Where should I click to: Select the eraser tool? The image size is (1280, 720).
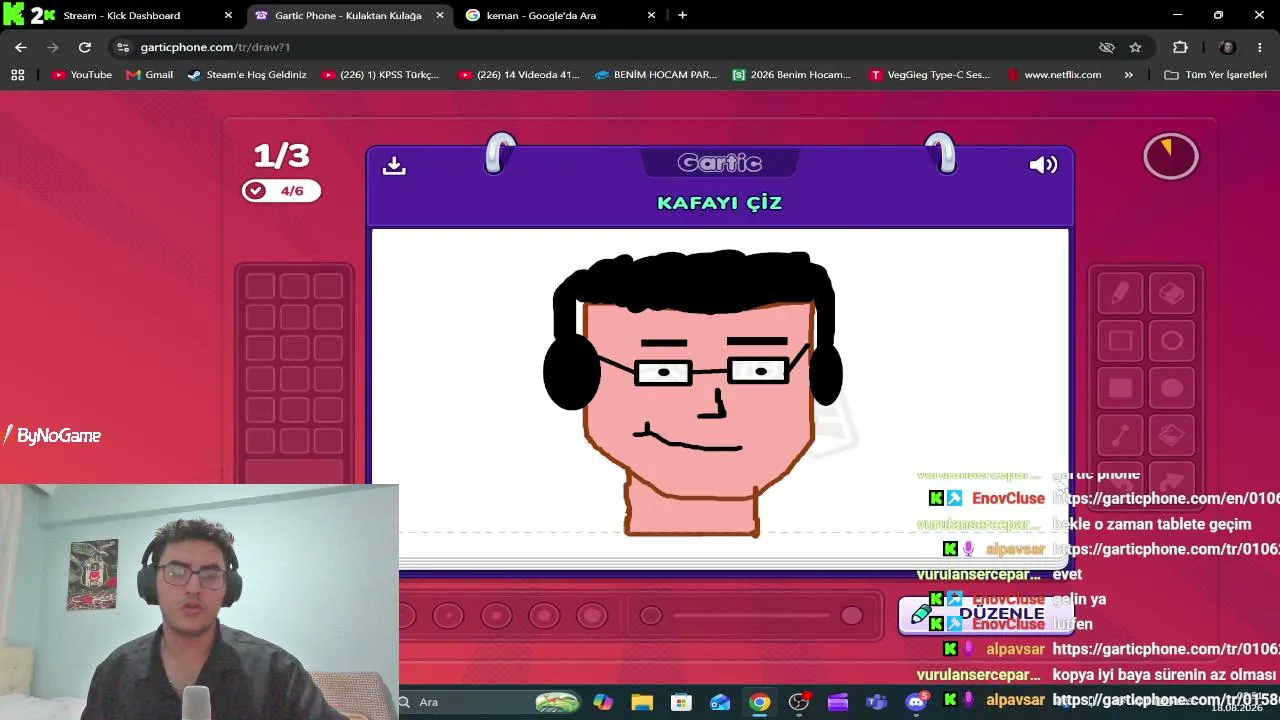(x=1172, y=294)
